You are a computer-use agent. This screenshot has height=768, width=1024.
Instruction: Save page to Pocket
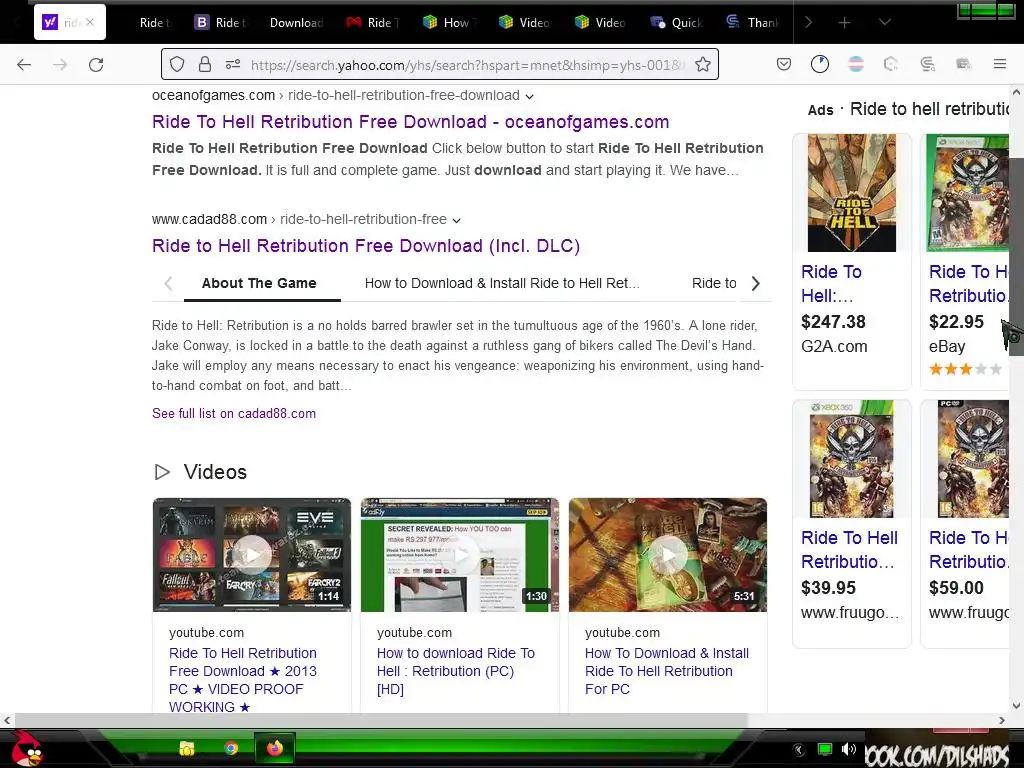click(784, 64)
